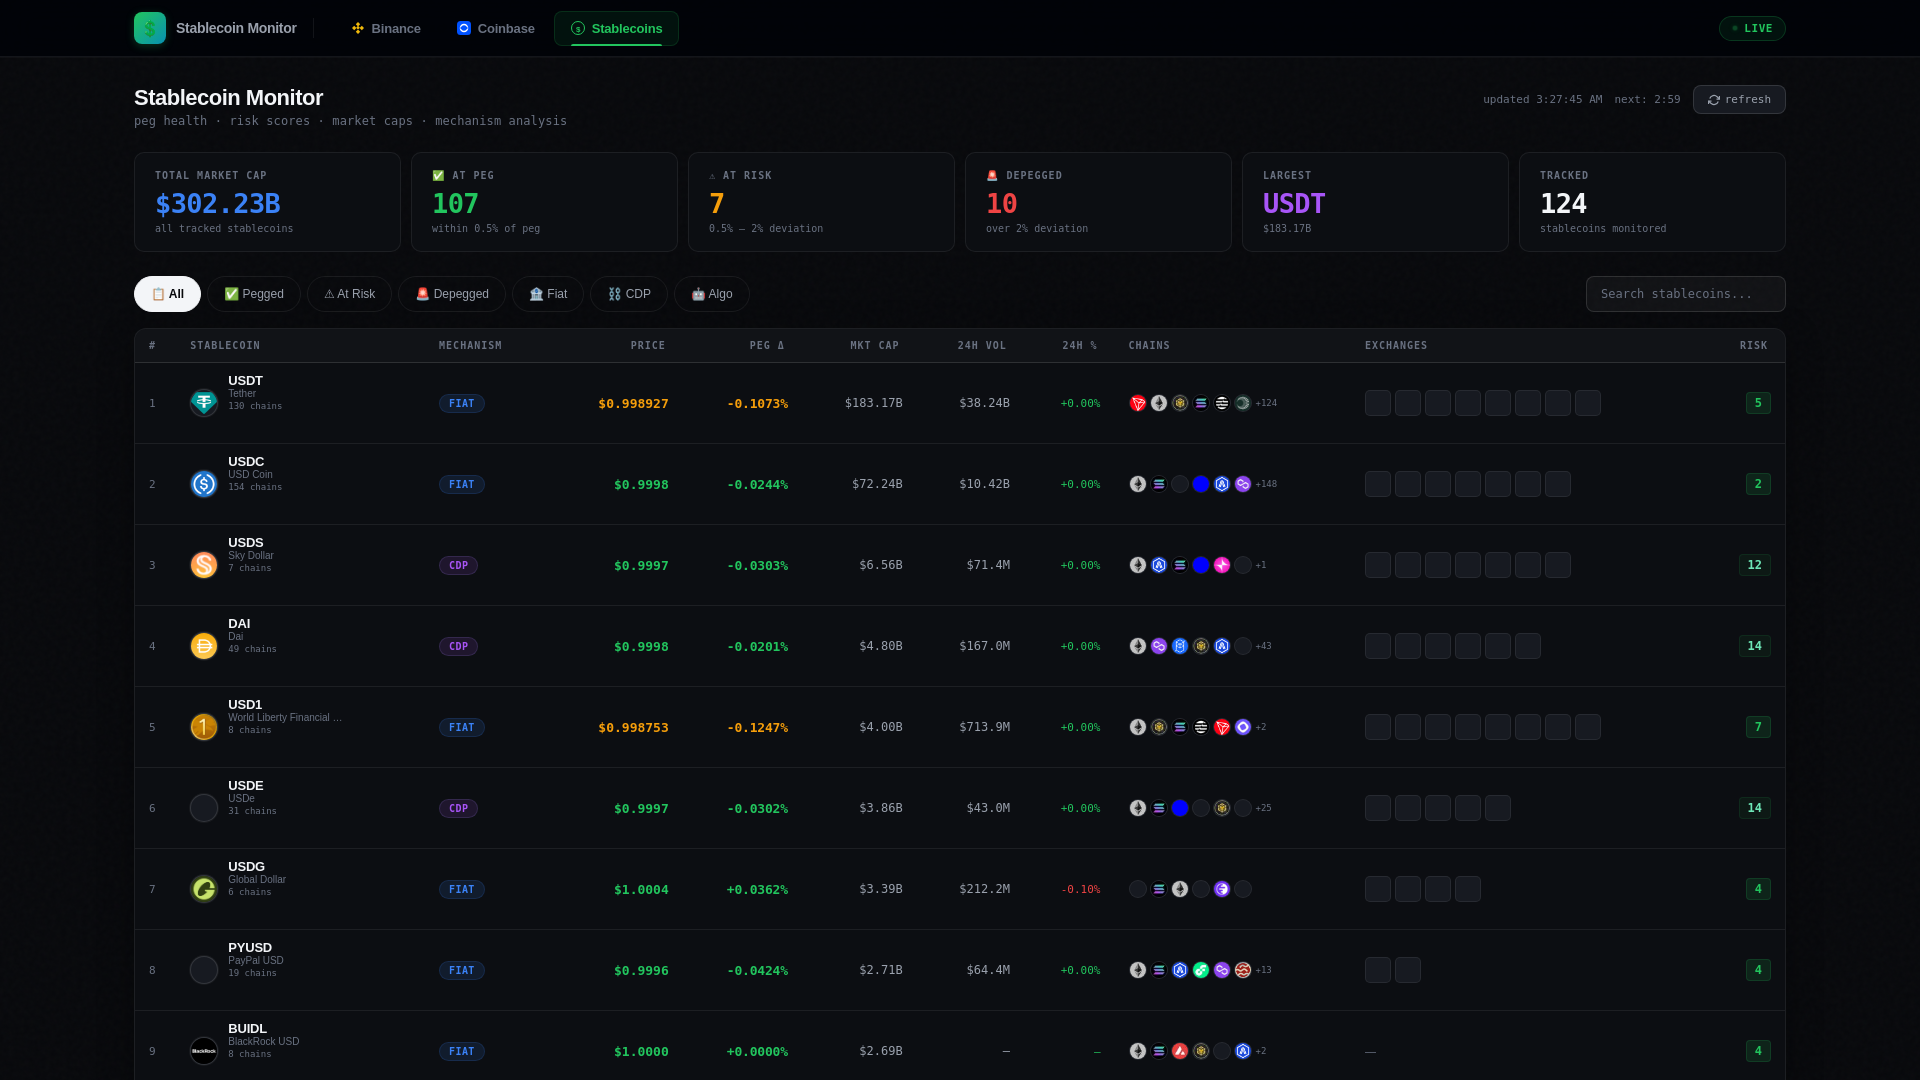This screenshot has height=1080, width=1920.
Task: Sort by the PEG Δ column header
Action: click(x=767, y=346)
